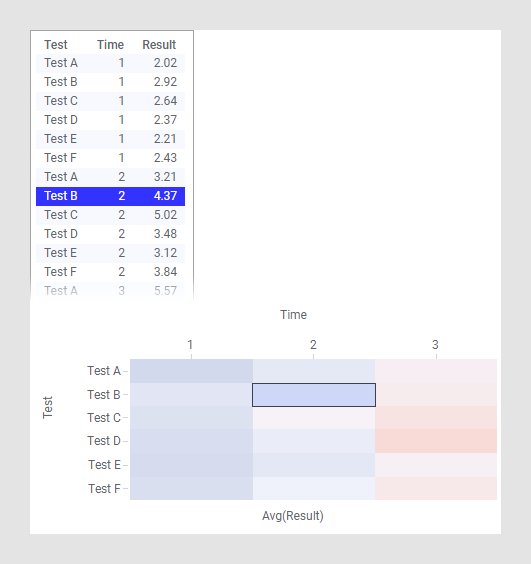Click the Test E label on heat map axis

[x=104, y=465]
